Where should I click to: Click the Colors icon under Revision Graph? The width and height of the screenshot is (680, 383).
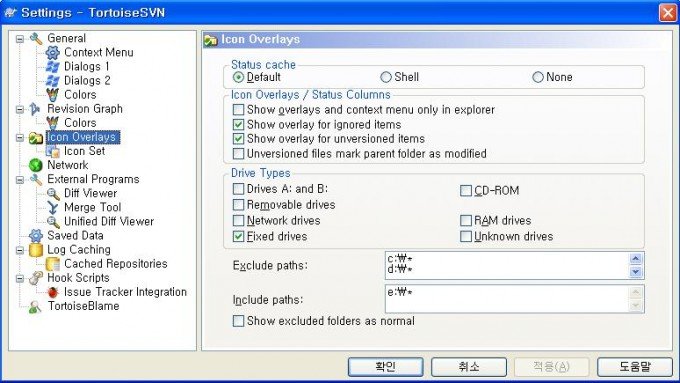tap(52, 123)
